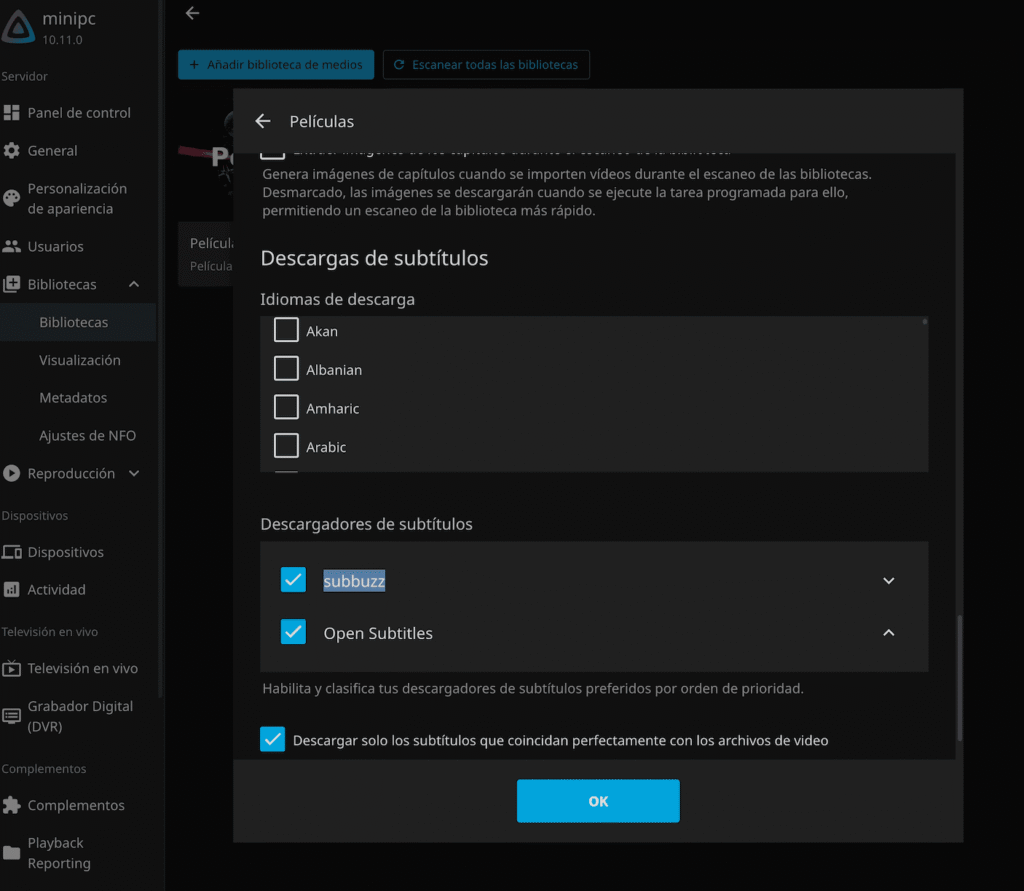Image resolution: width=1024 pixels, height=891 pixels.
Task: Open Dispositivos devices icon
Action: pyautogui.click(x=12, y=552)
